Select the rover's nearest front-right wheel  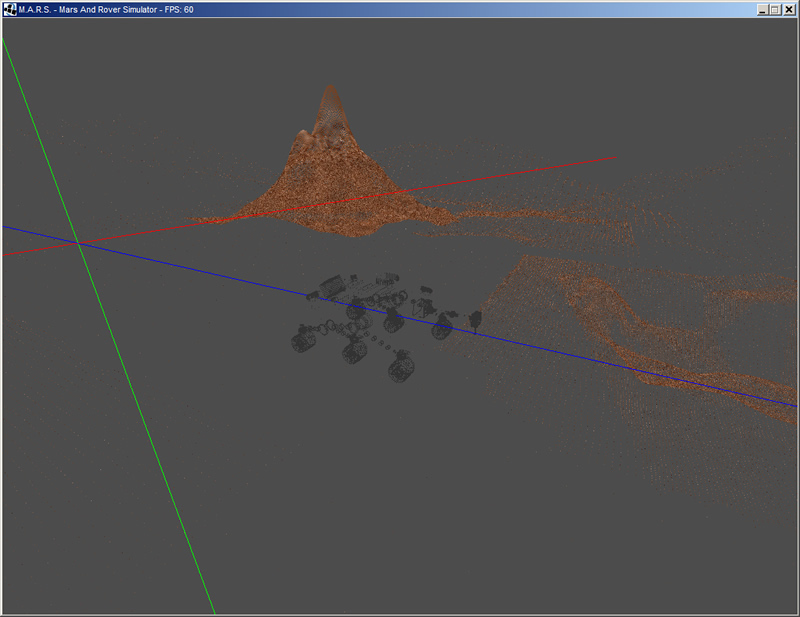pos(401,369)
